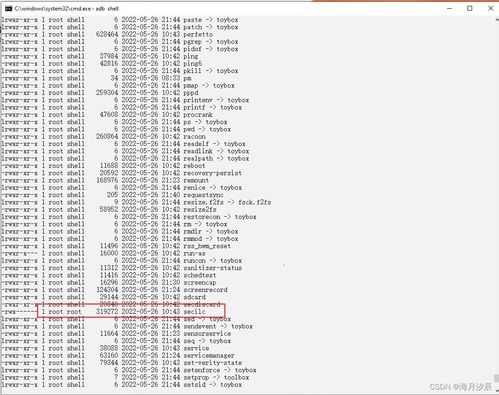Select the file name 'ping6'
Viewport: 499px width, 395px height.
tap(192, 64)
